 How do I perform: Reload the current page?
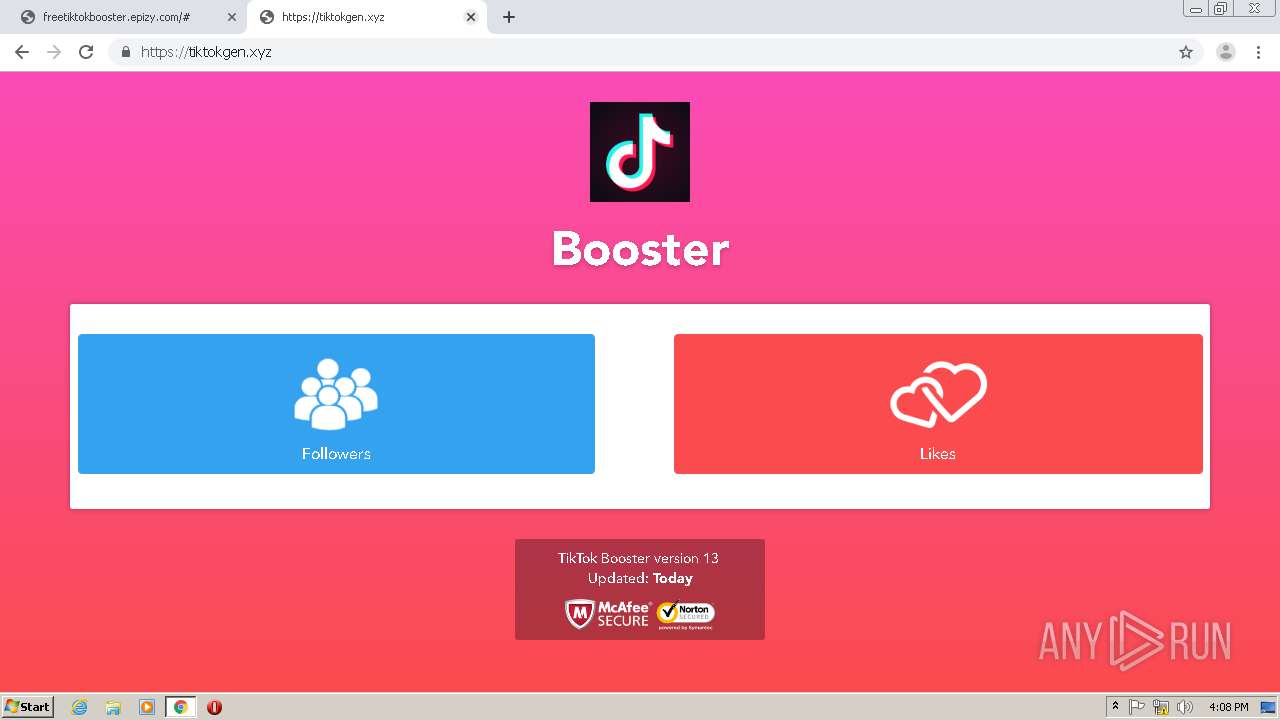[86, 52]
